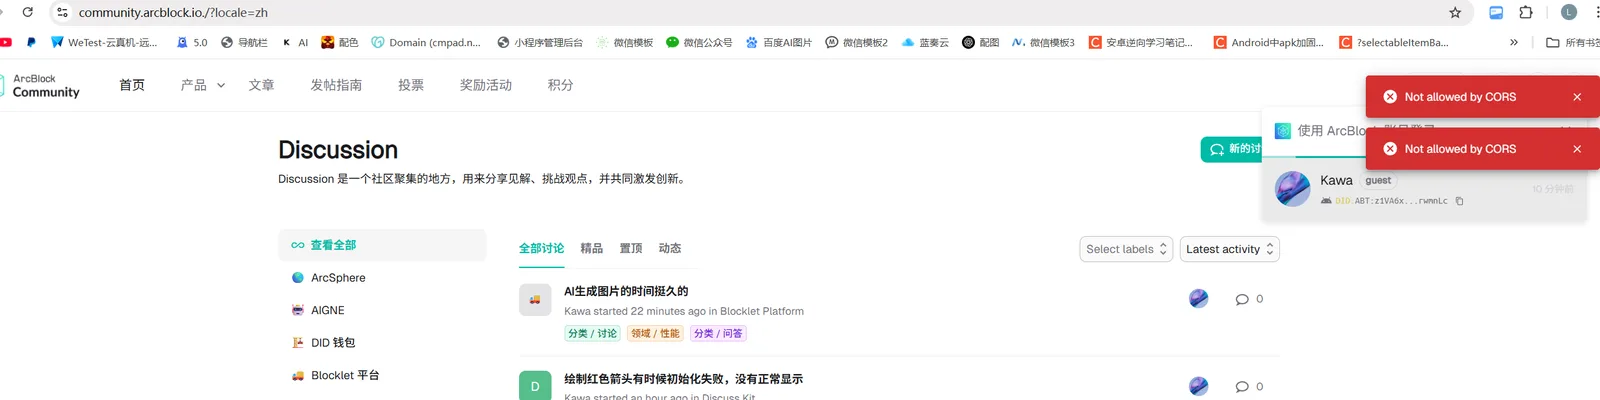Open the Select labels dropdown
Screen dimensions: 1600x400
[x=1126, y=249]
